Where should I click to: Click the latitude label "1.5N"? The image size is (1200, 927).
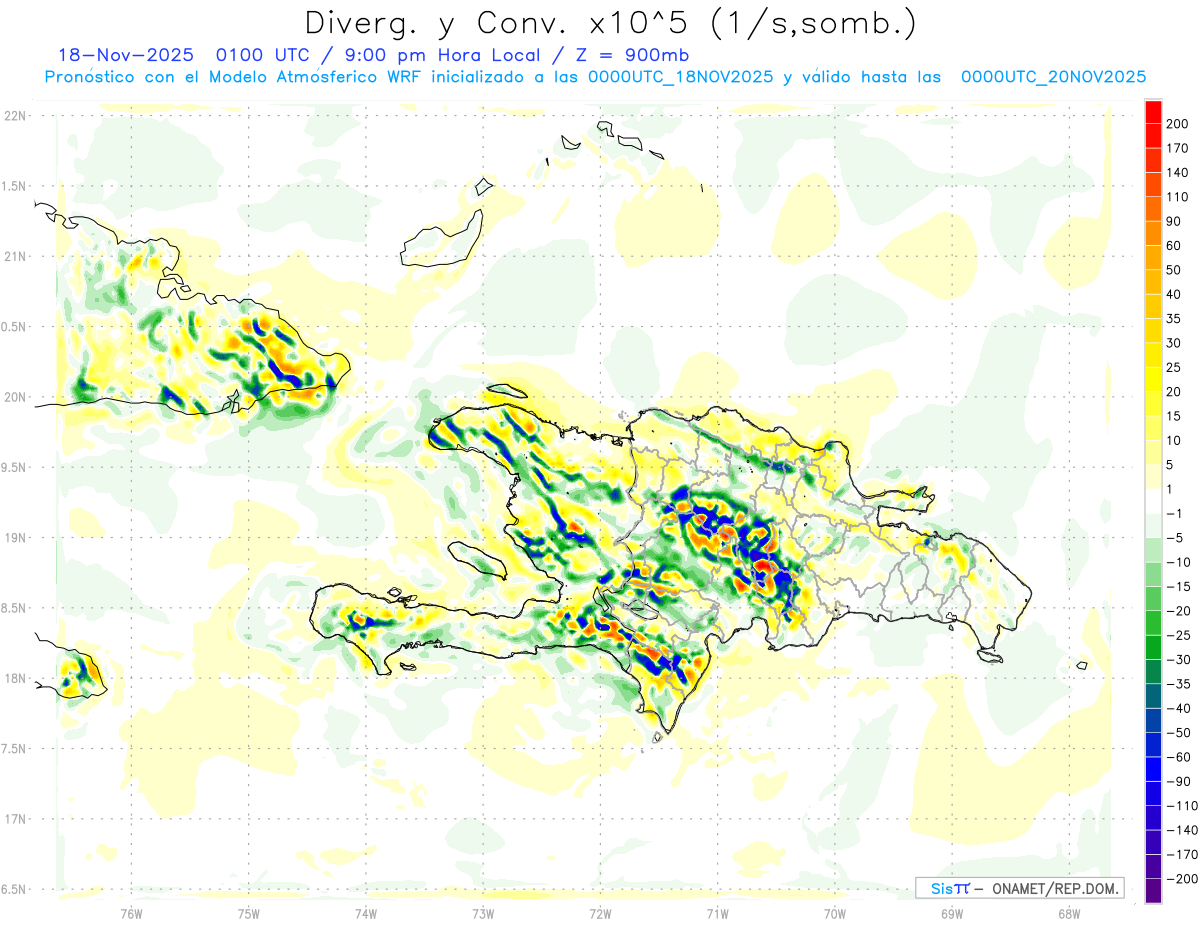[14, 186]
